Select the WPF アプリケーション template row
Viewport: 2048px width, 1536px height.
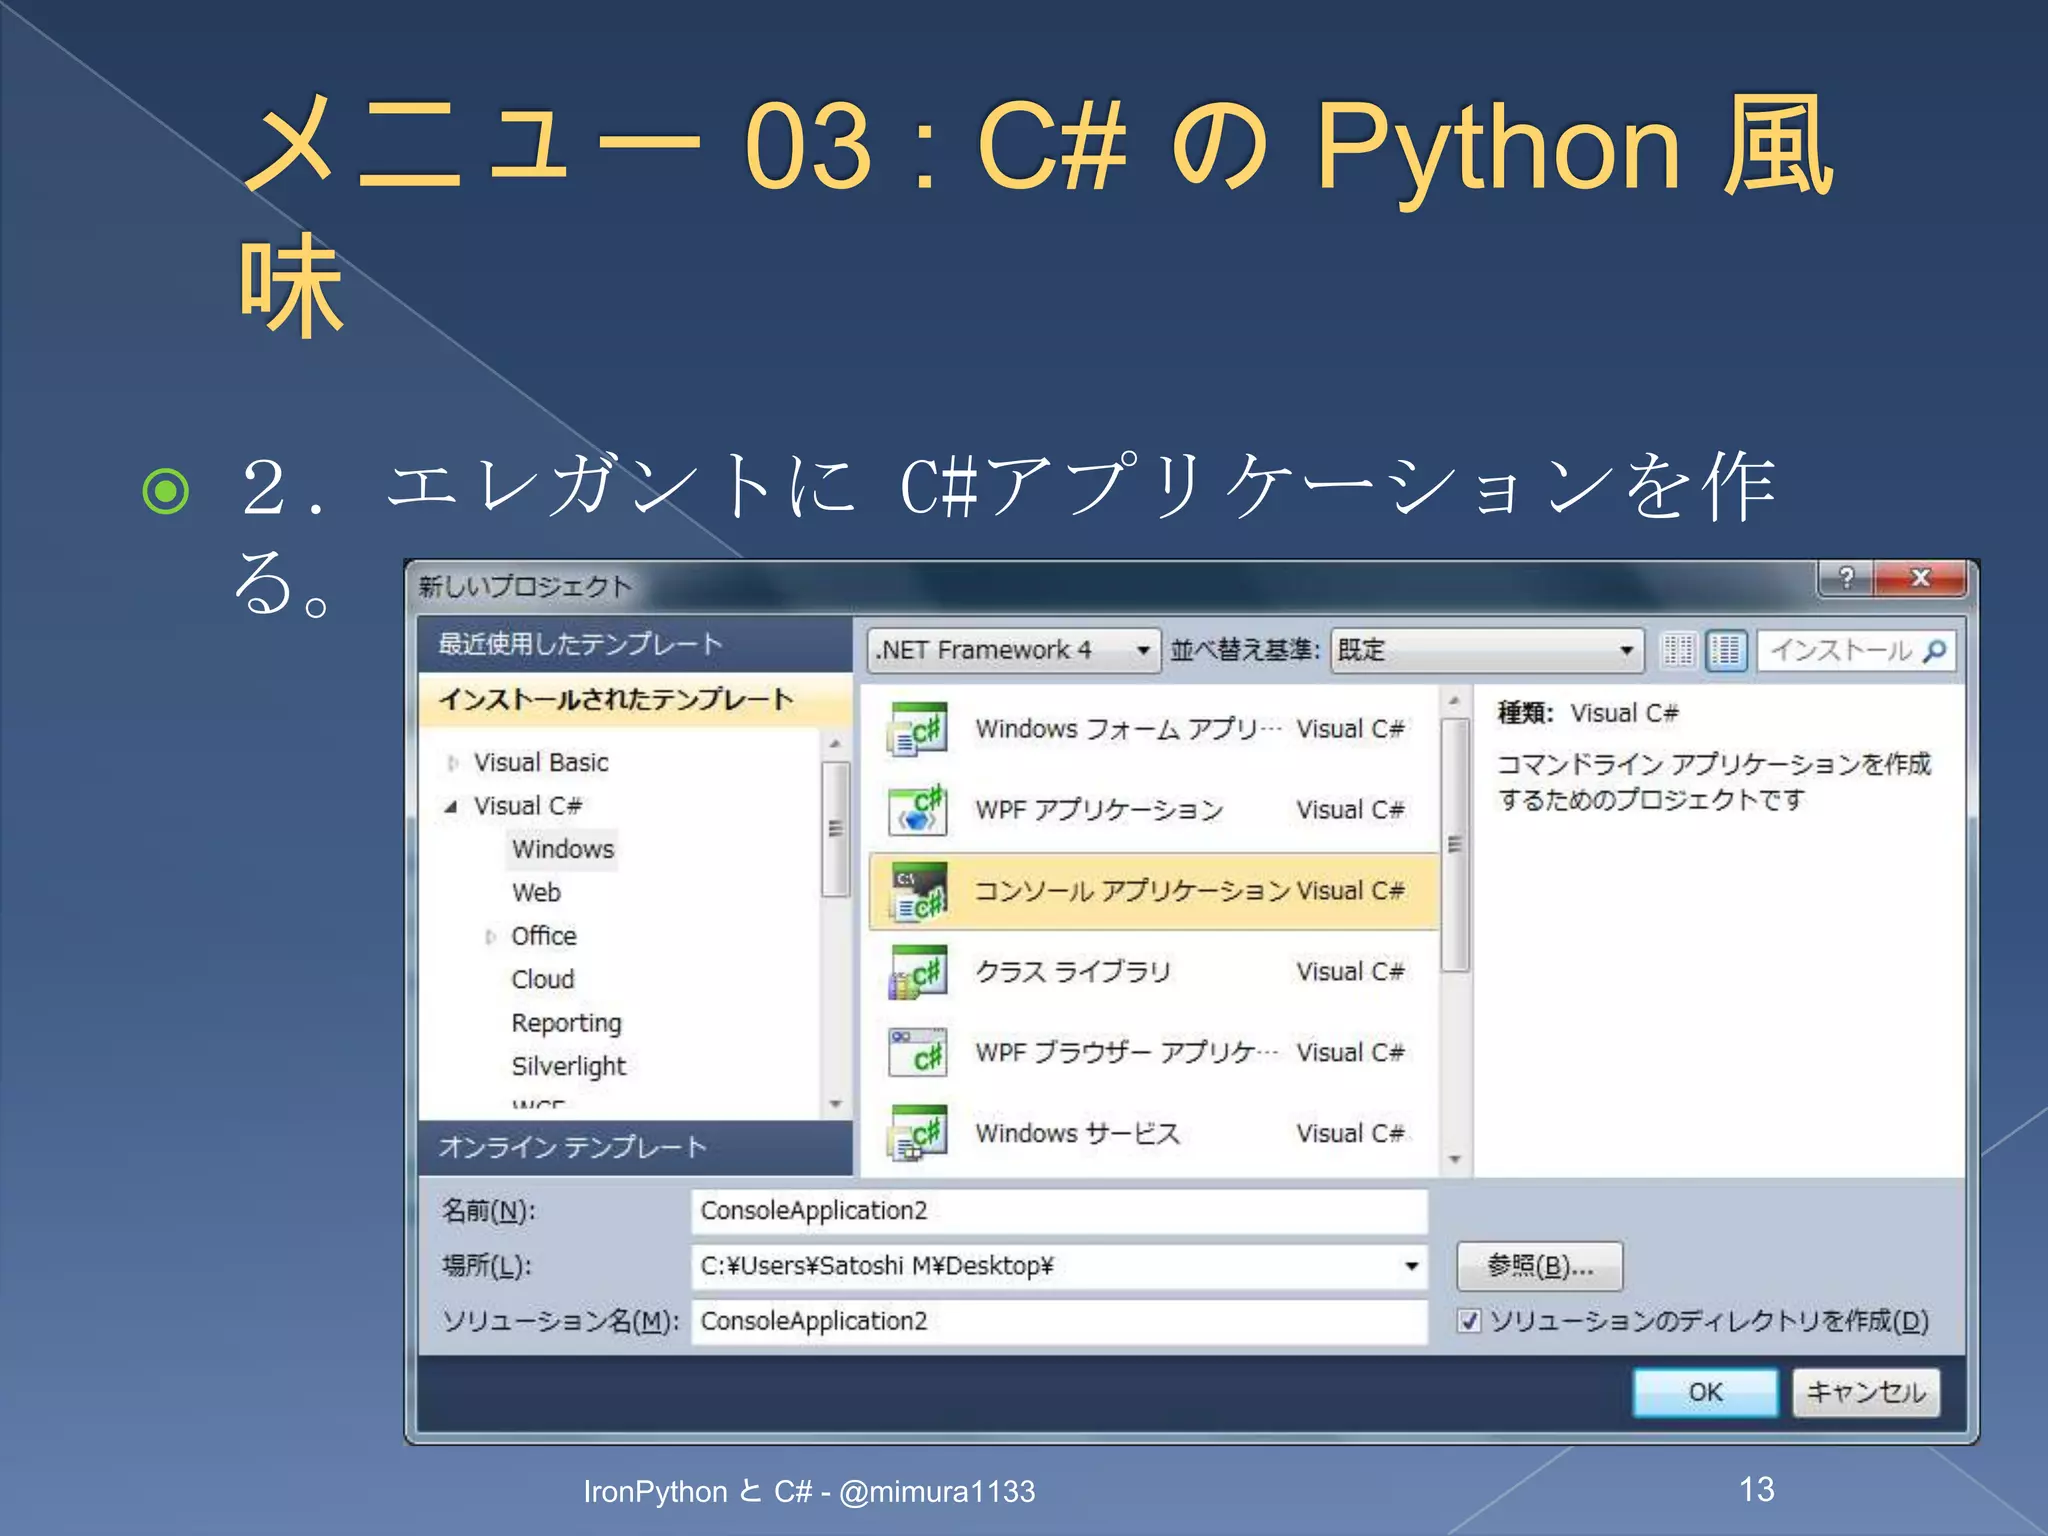pos(1153,810)
